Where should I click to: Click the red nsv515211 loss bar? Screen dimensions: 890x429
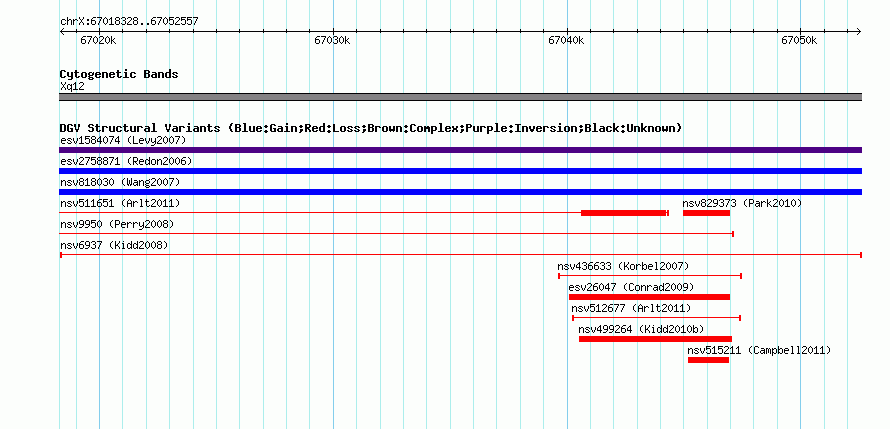coord(708,360)
